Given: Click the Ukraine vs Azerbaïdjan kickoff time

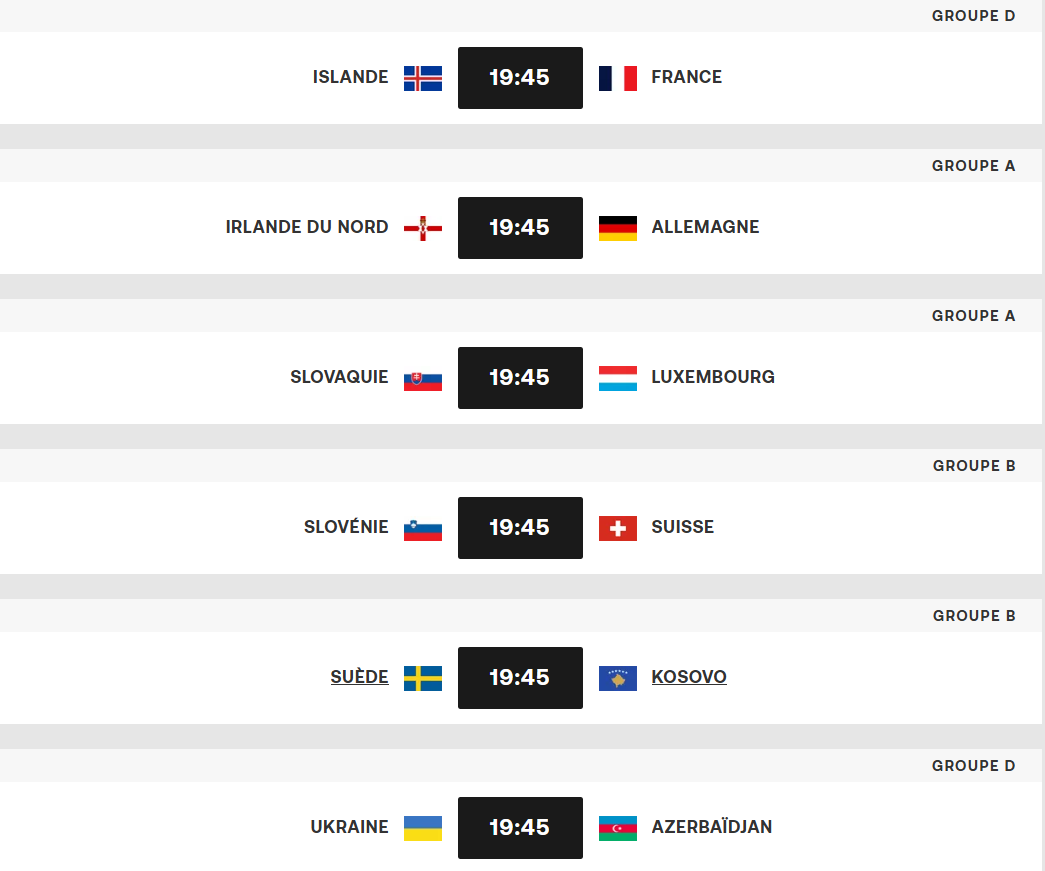Looking at the screenshot, I should click(520, 828).
